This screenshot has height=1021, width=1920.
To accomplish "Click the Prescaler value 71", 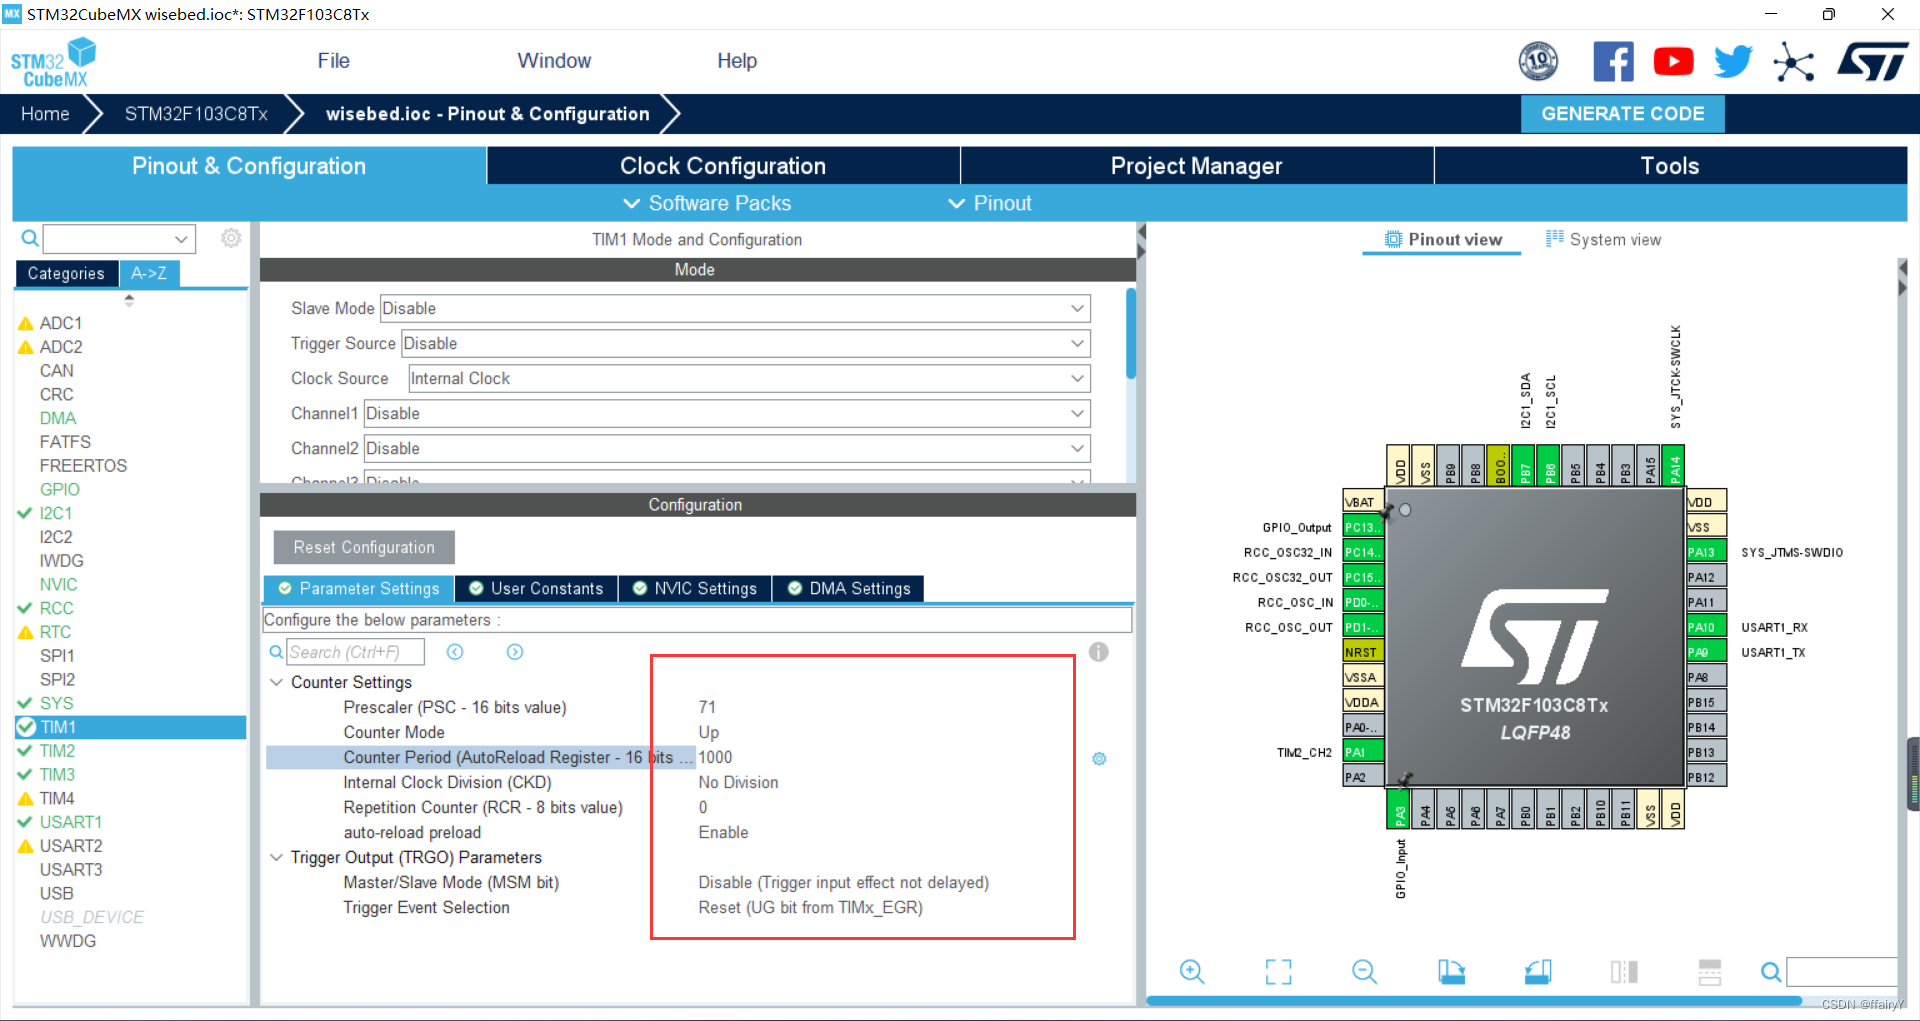I will tap(707, 707).
